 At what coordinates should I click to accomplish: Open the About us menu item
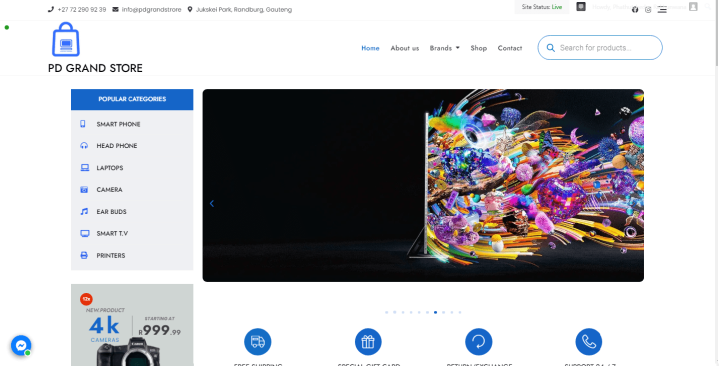pos(404,48)
